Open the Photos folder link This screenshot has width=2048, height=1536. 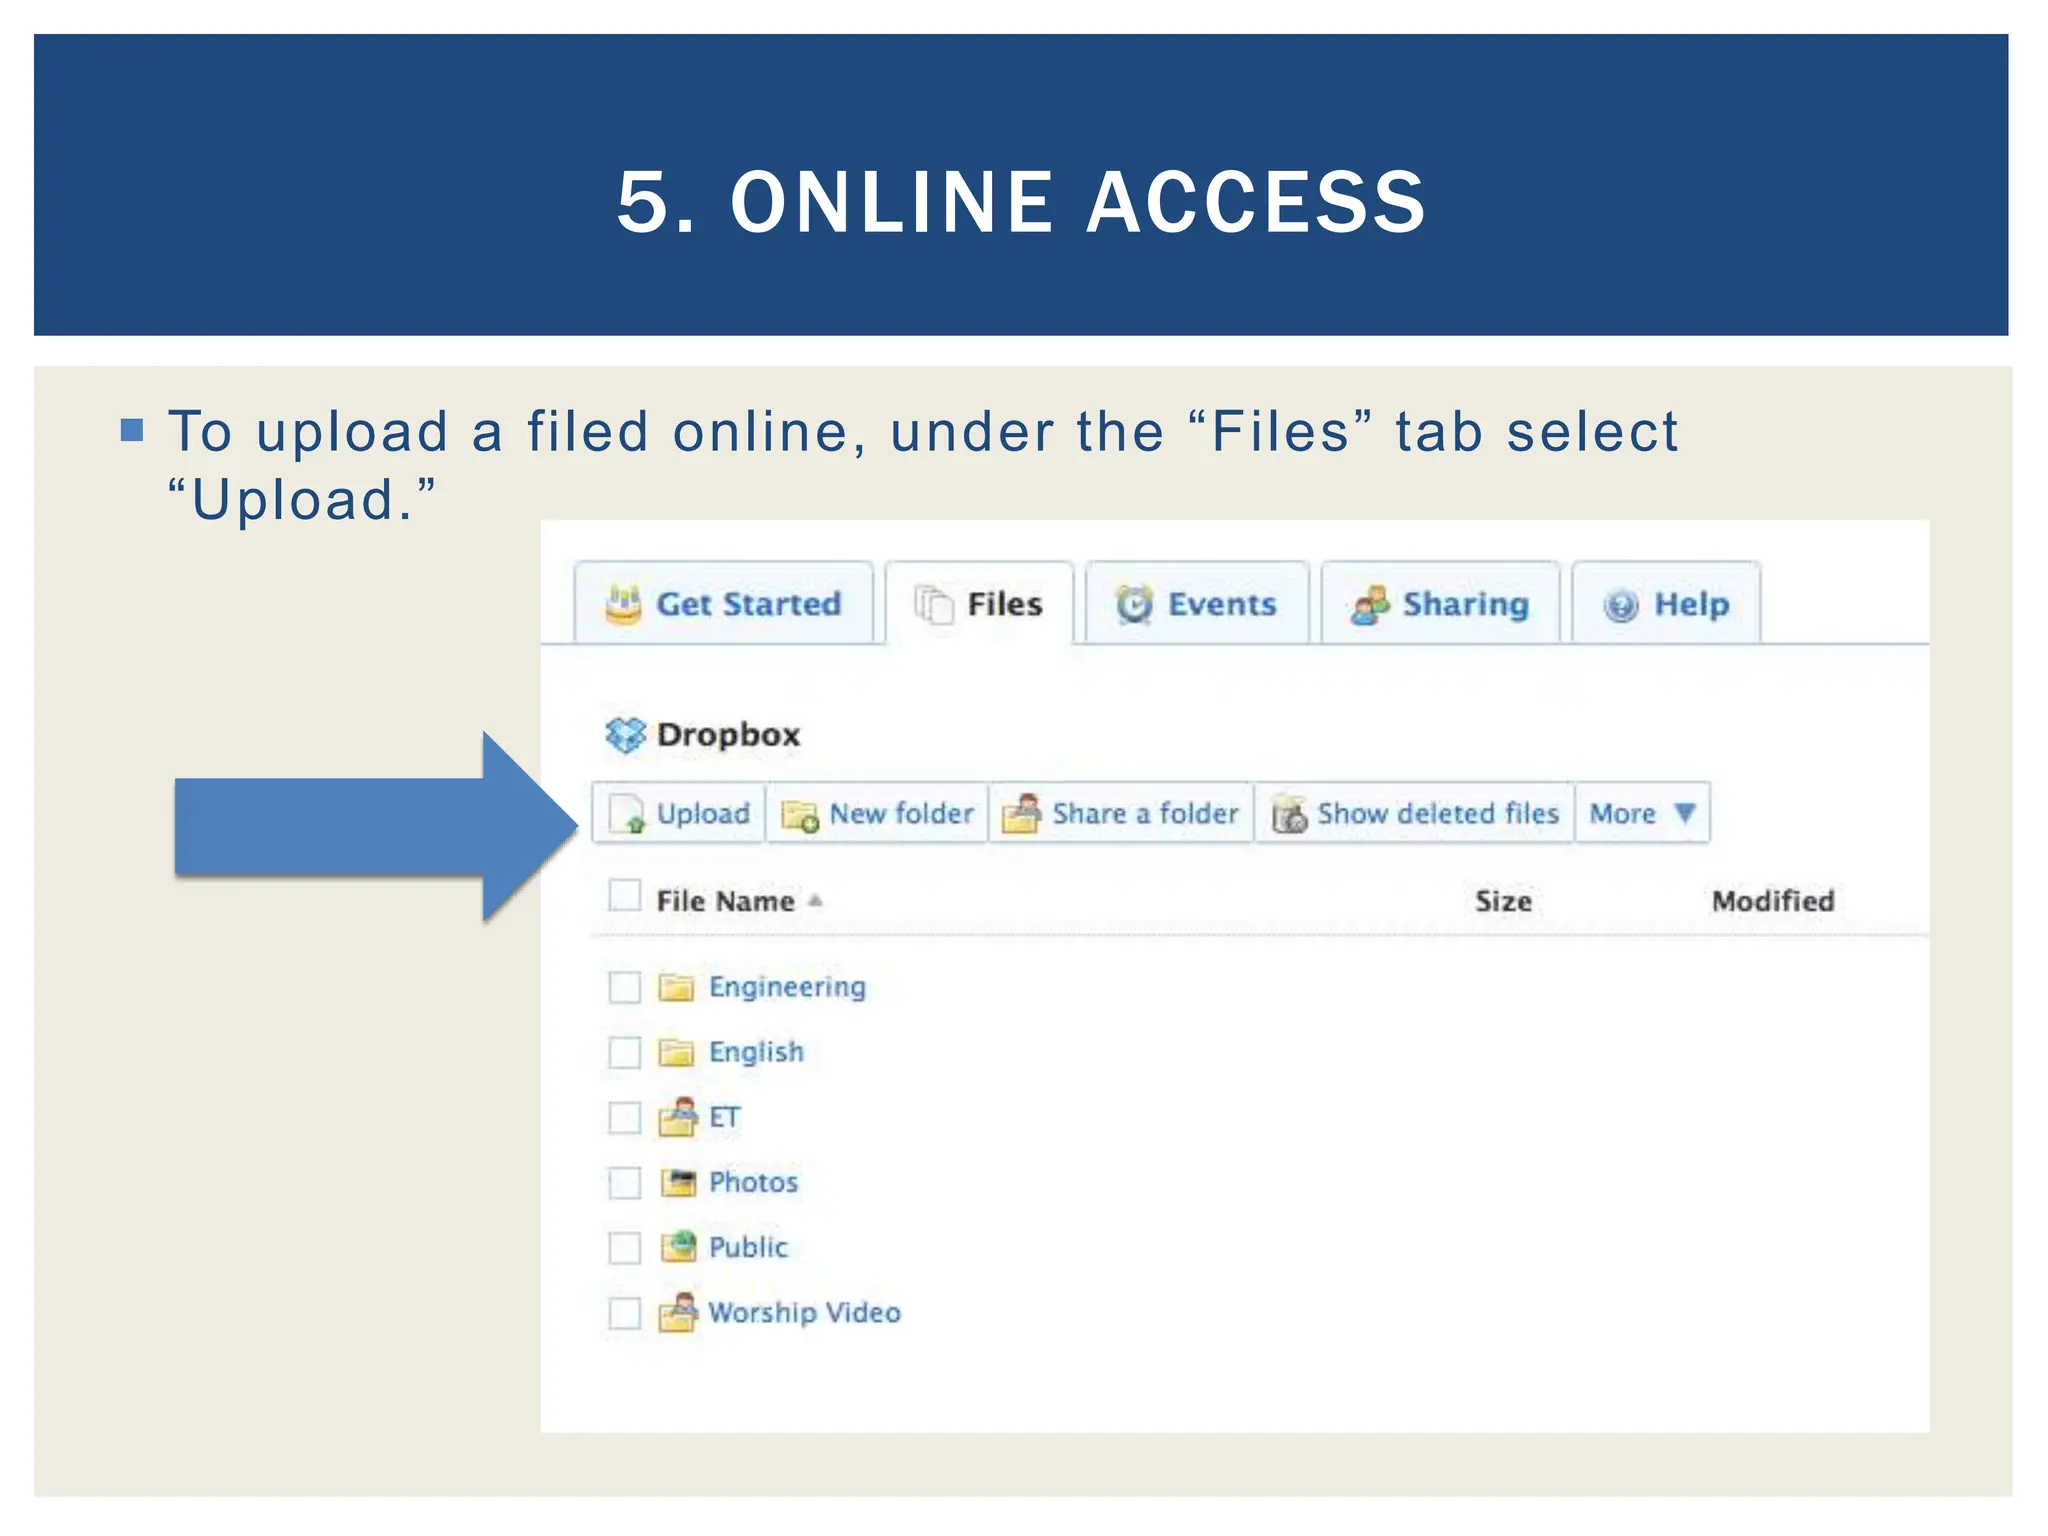tap(753, 1182)
